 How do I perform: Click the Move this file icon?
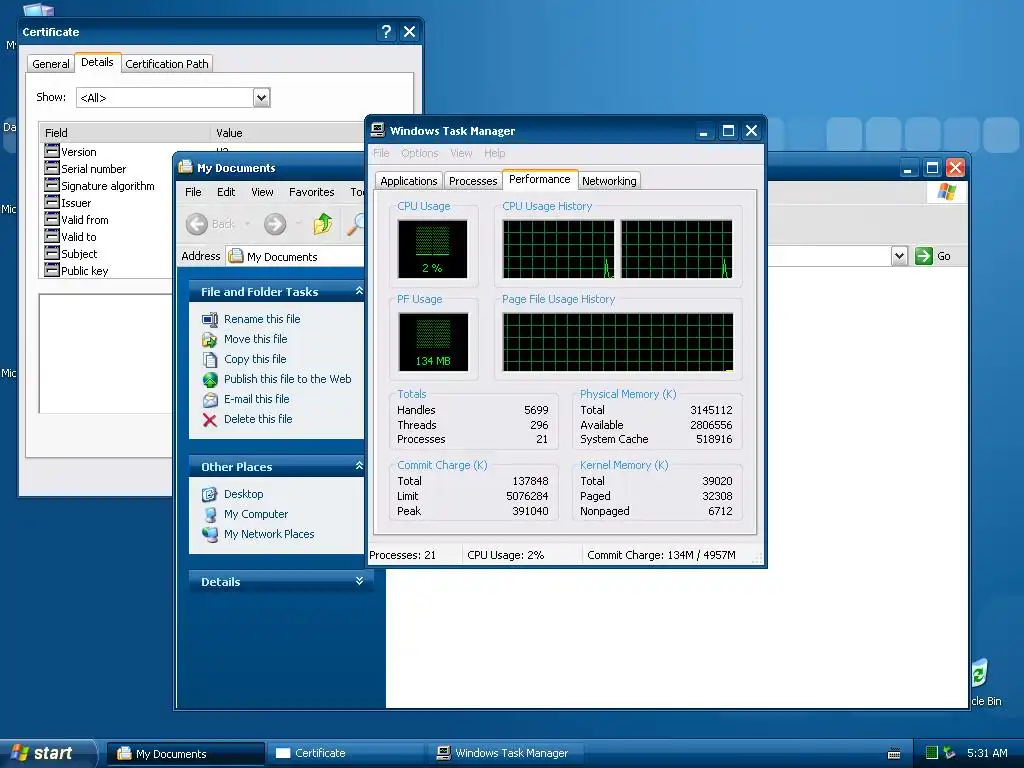click(x=210, y=340)
